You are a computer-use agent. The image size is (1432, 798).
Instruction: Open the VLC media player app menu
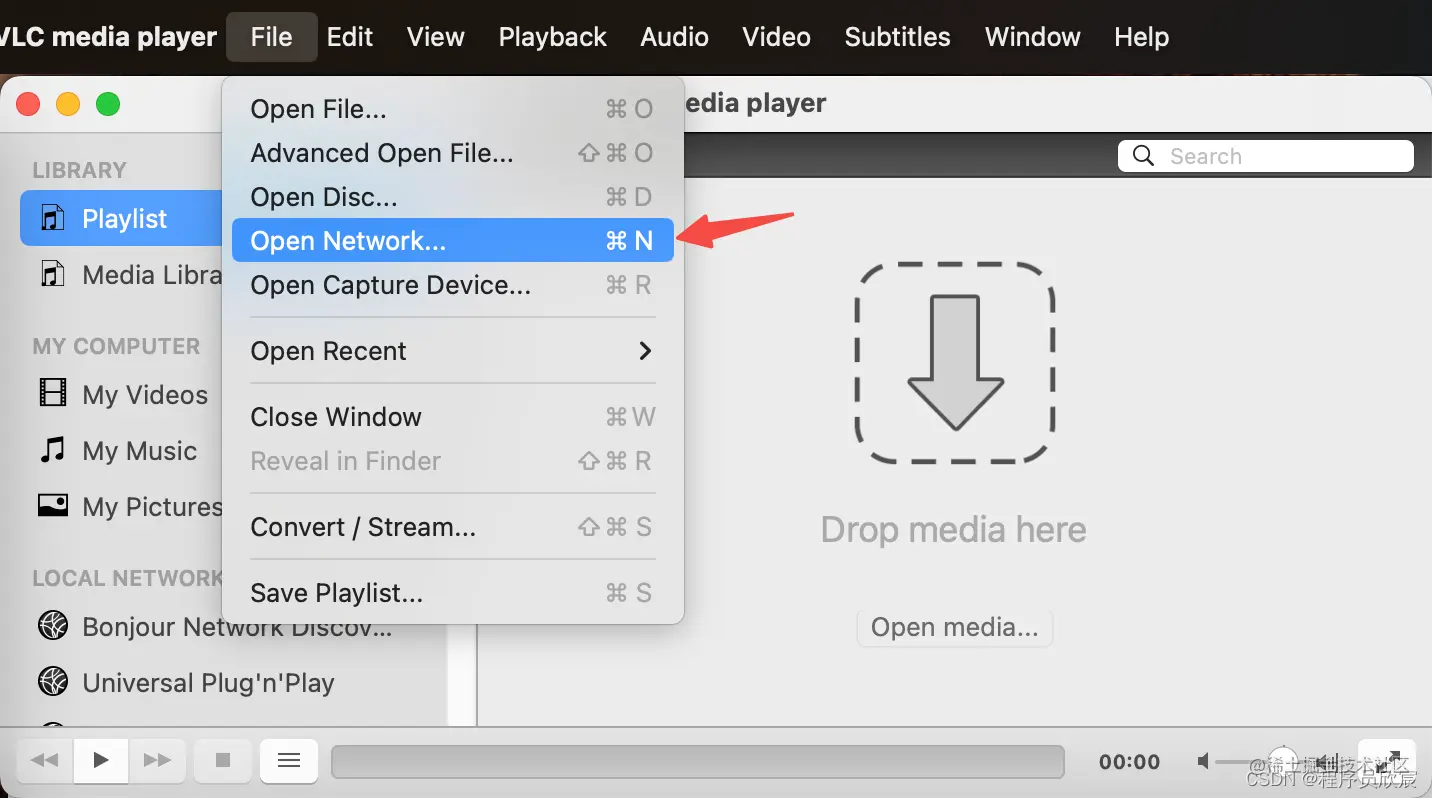tap(107, 37)
